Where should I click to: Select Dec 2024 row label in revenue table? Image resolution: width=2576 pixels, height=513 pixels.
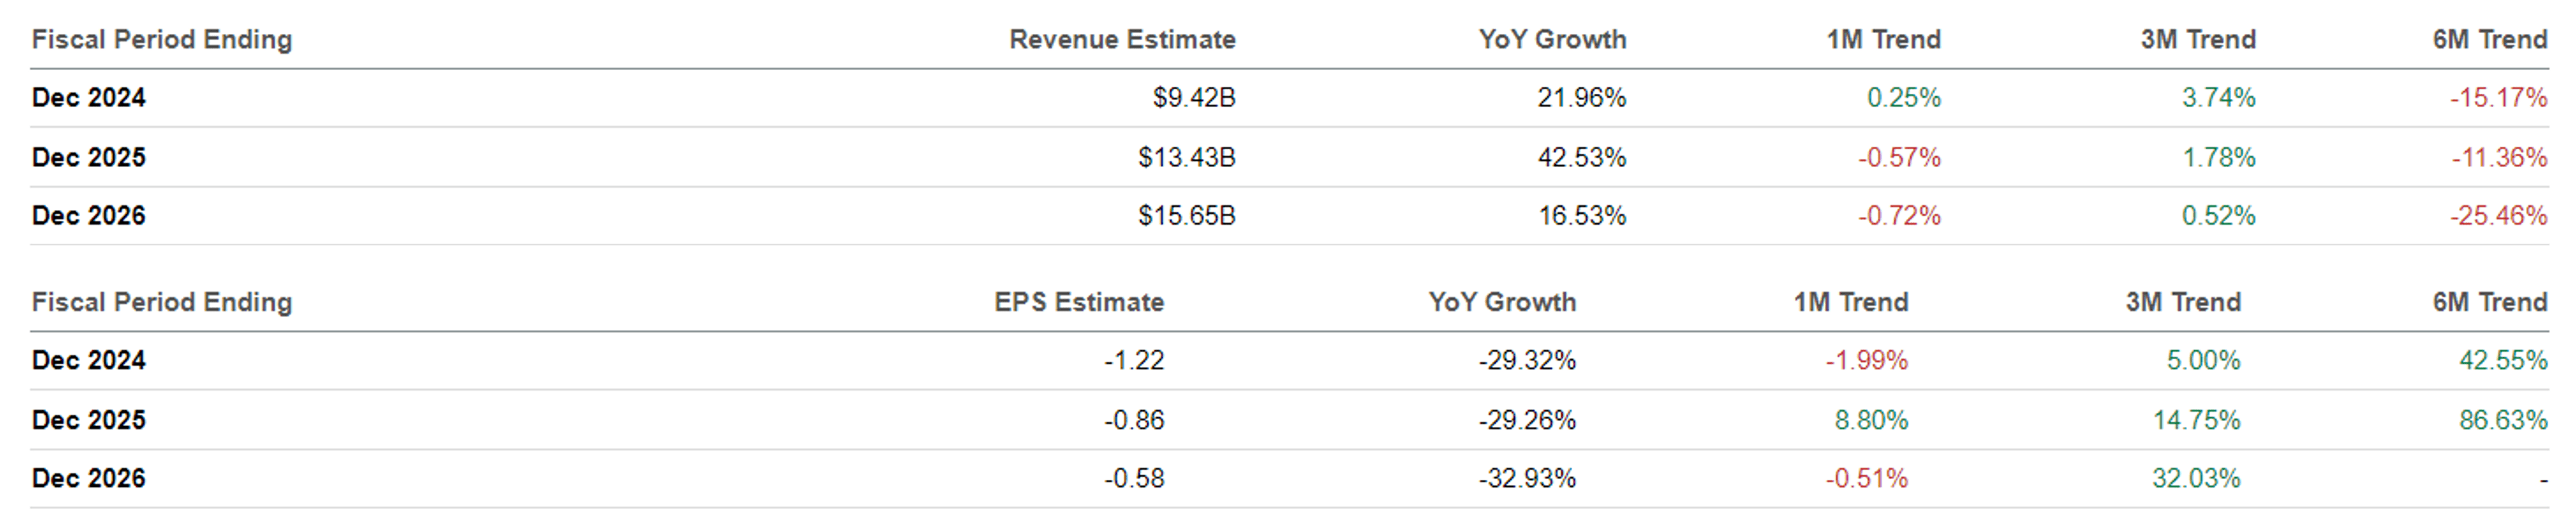(89, 98)
